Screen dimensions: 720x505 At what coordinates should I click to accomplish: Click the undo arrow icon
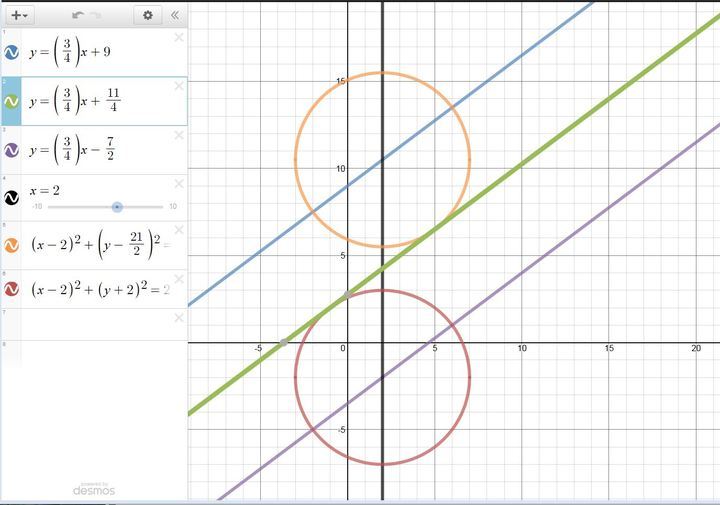(x=78, y=15)
